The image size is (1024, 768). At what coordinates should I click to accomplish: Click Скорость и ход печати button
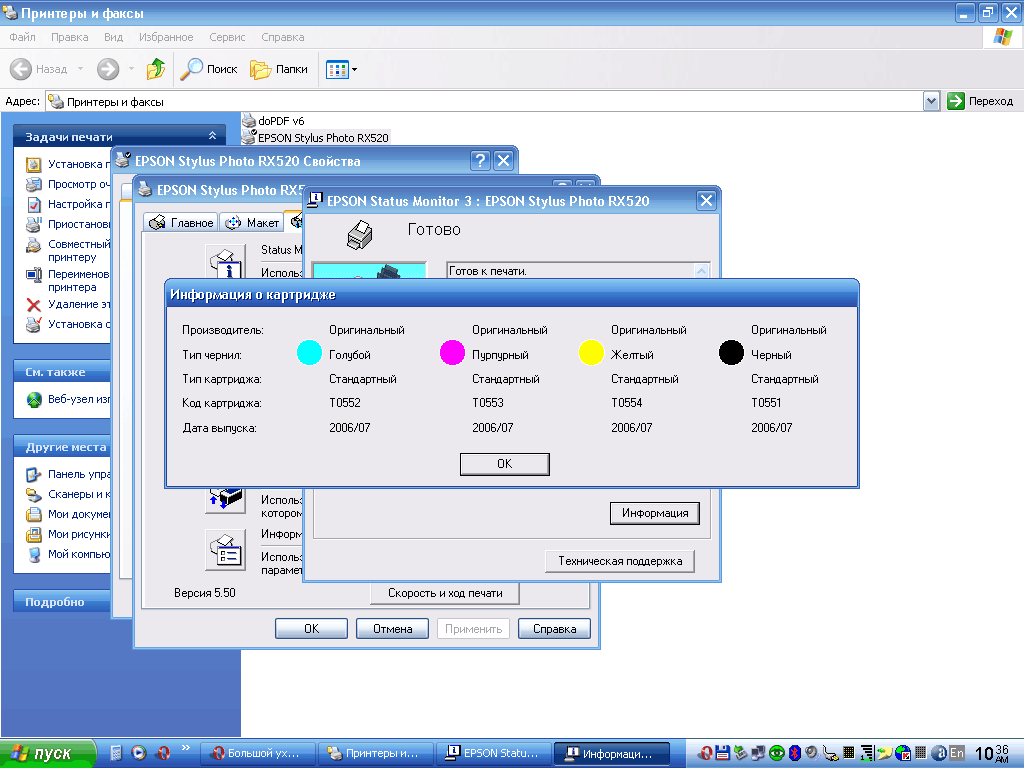click(x=445, y=593)
